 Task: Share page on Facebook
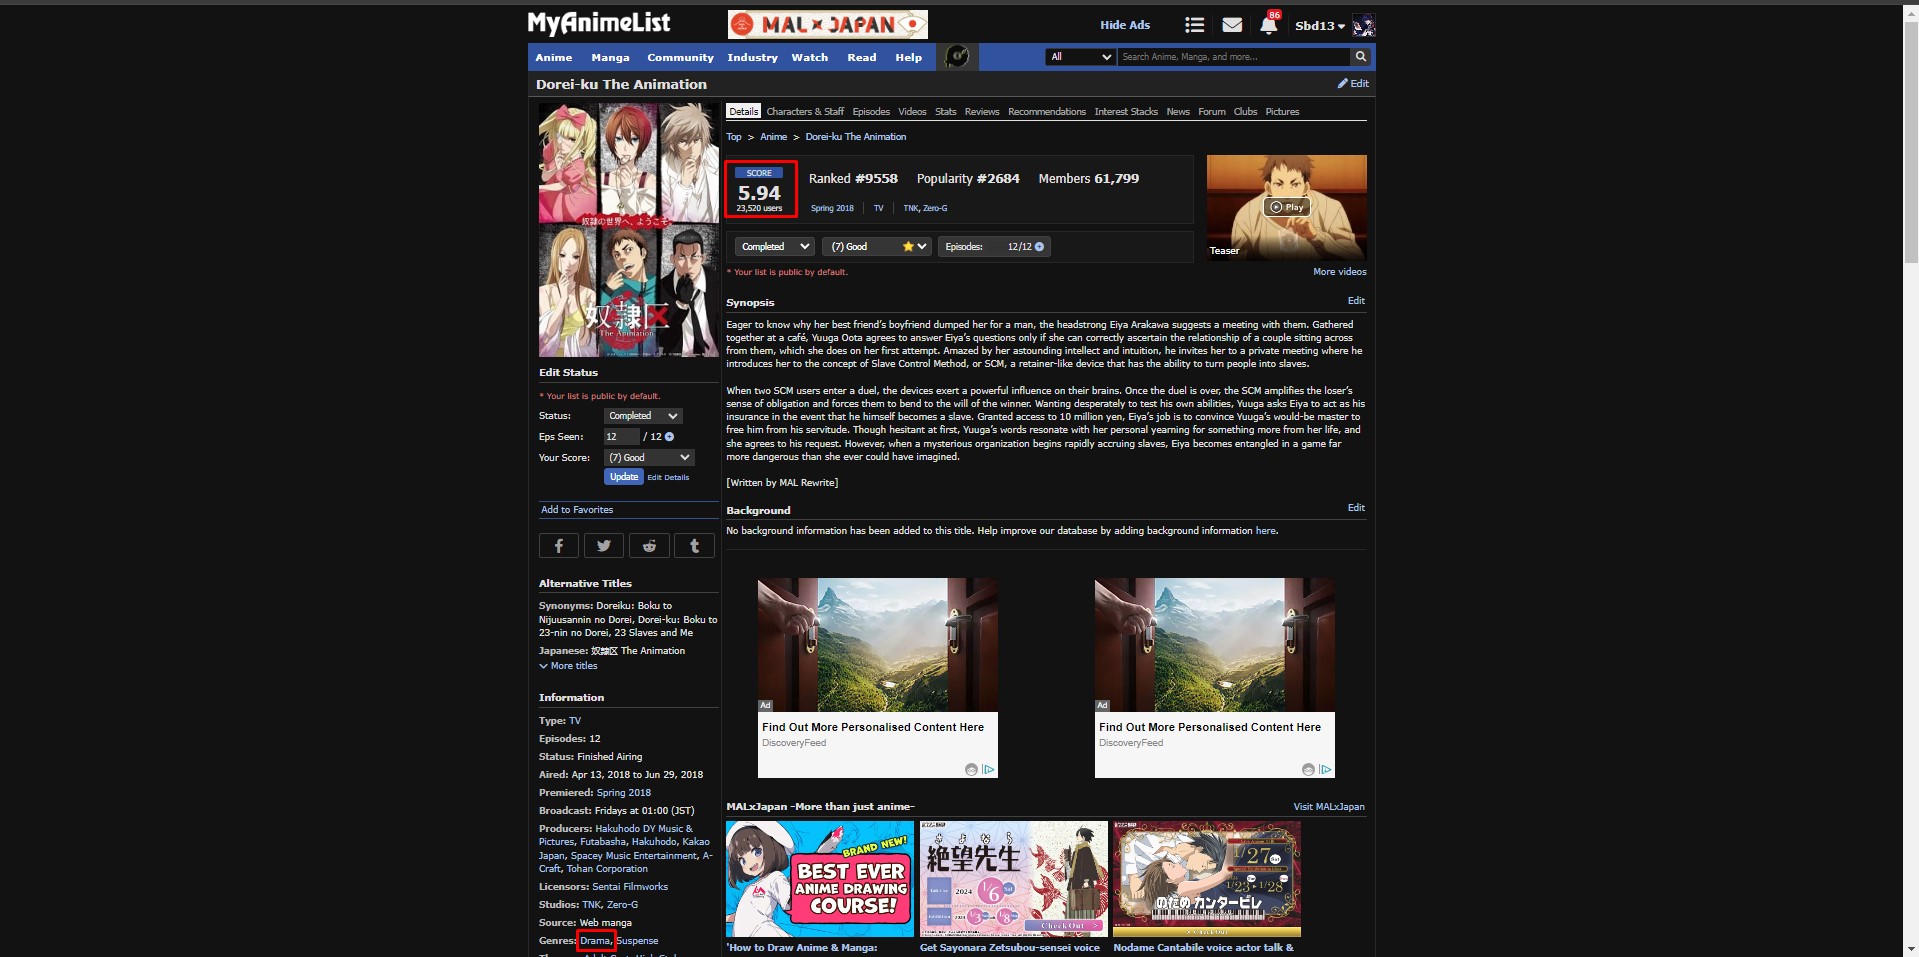[x=559, y=545]
